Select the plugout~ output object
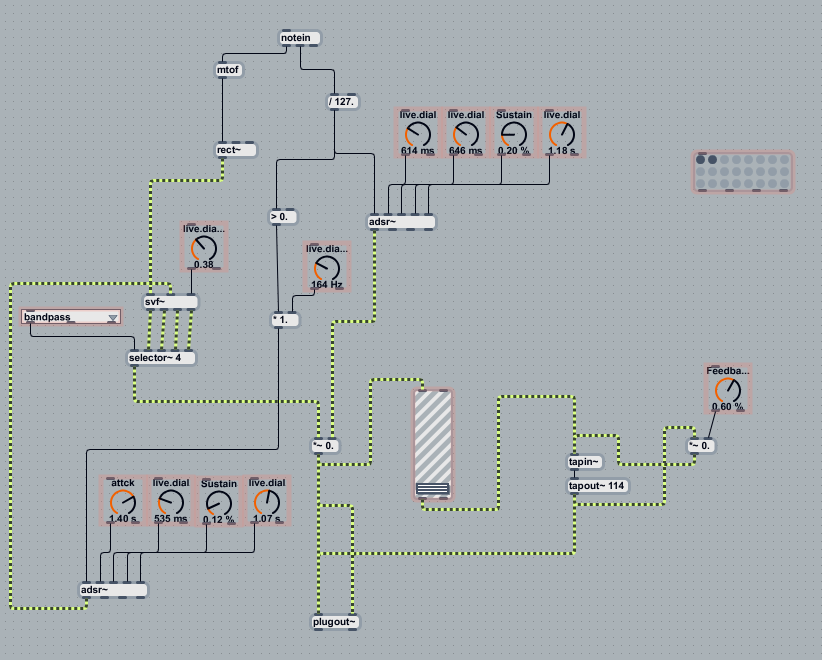 335,622
